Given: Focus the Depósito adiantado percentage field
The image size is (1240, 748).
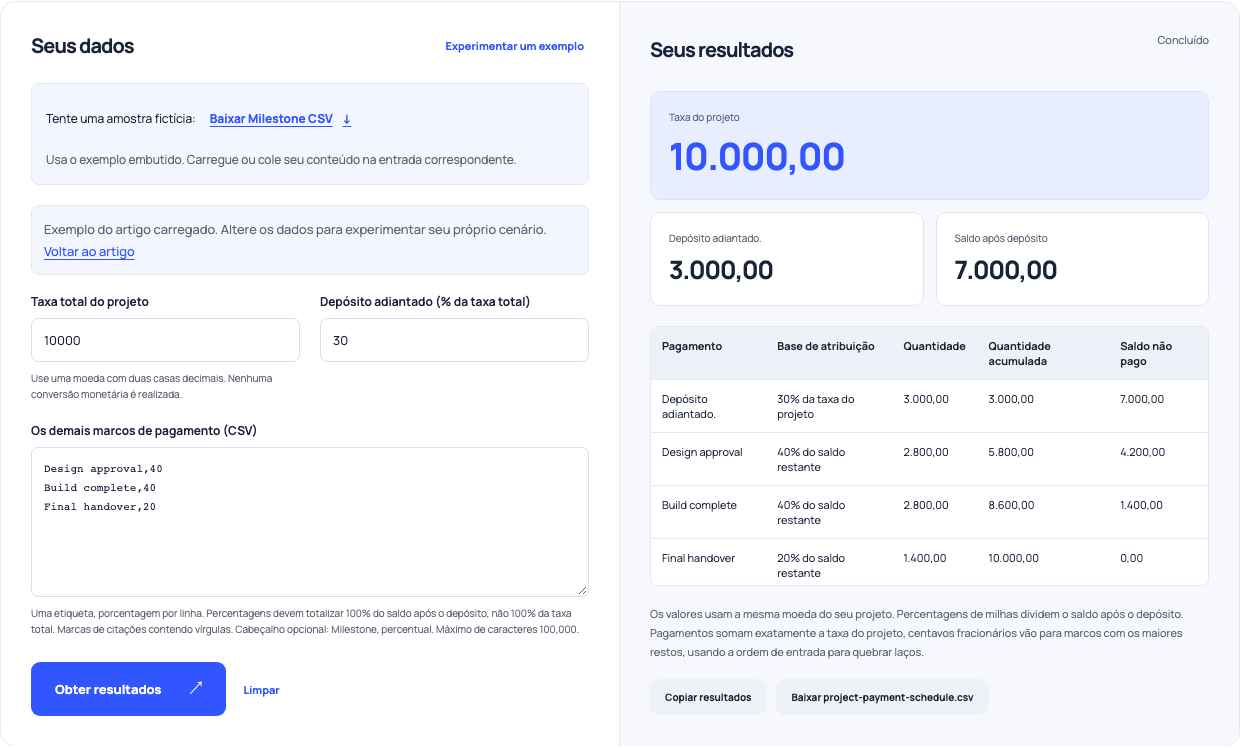Looking at the screenshot, I should coord(454,340).
